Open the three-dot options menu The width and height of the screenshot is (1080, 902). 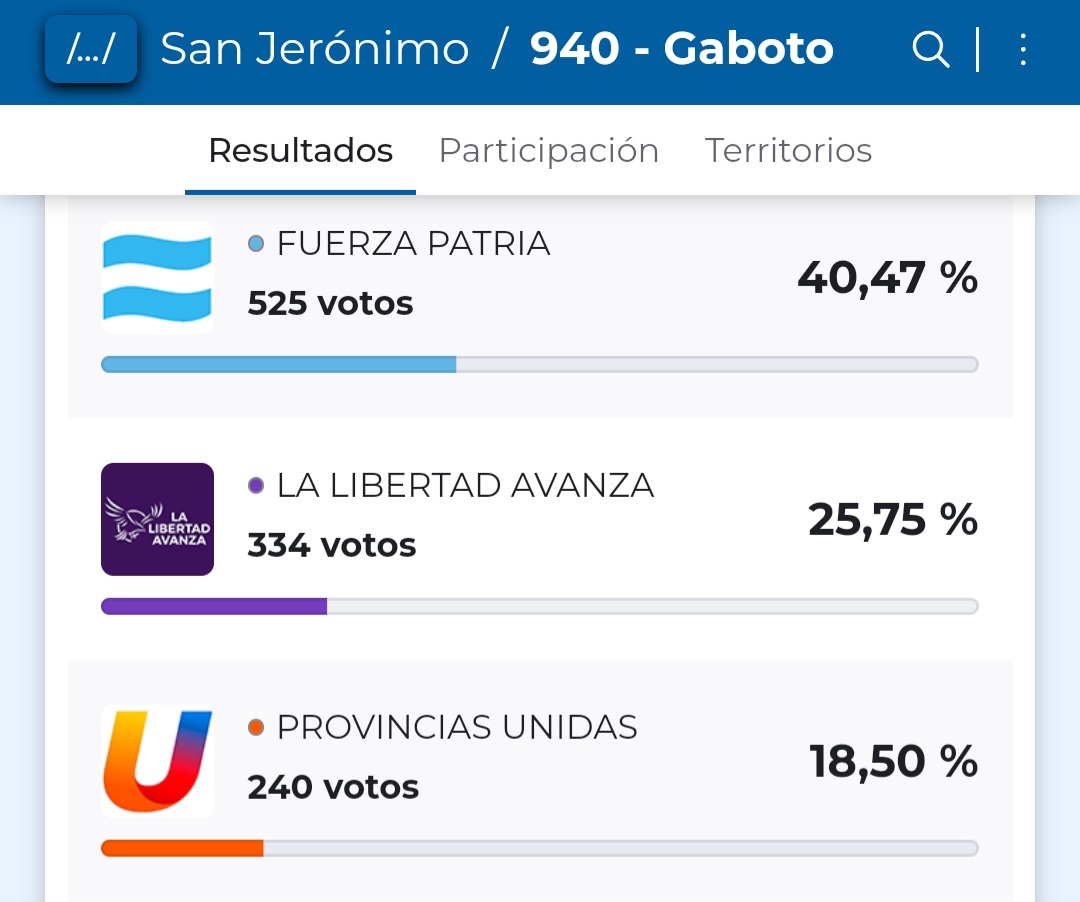point(1022,49)
